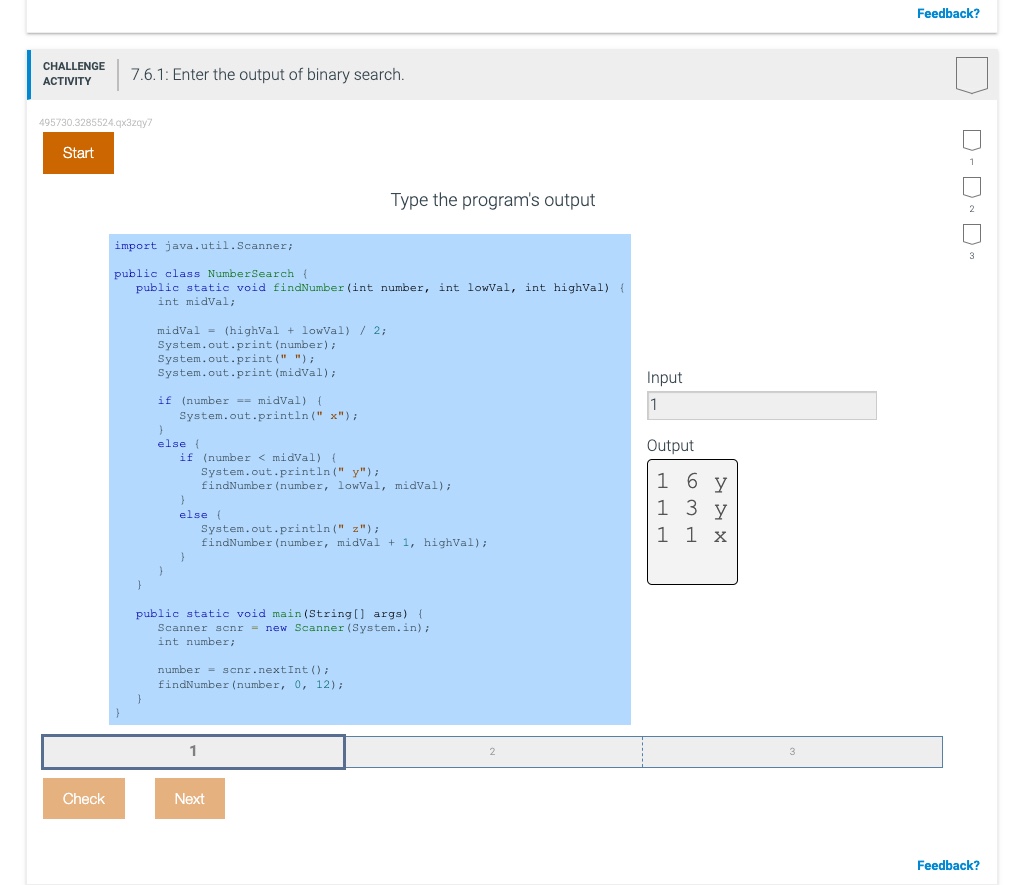Click the Output label above the result box
The image size is (1031, 885).
(670, 445)
